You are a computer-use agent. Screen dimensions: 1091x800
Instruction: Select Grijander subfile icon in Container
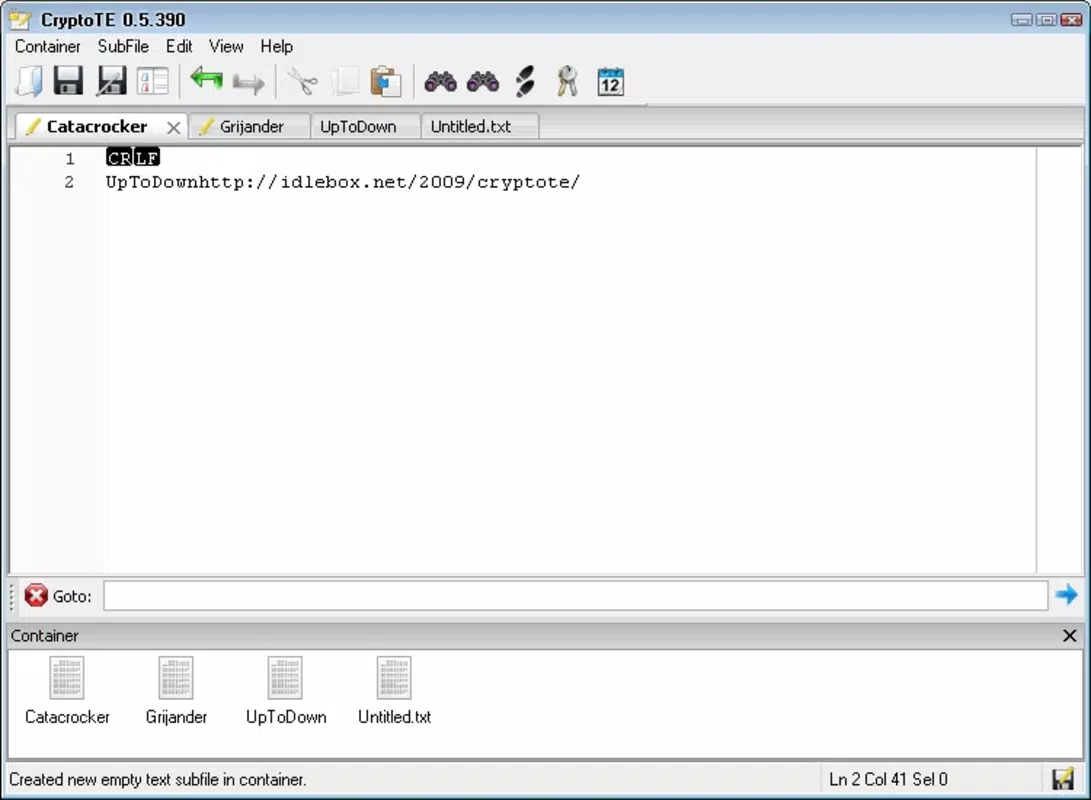click(176, 678)
